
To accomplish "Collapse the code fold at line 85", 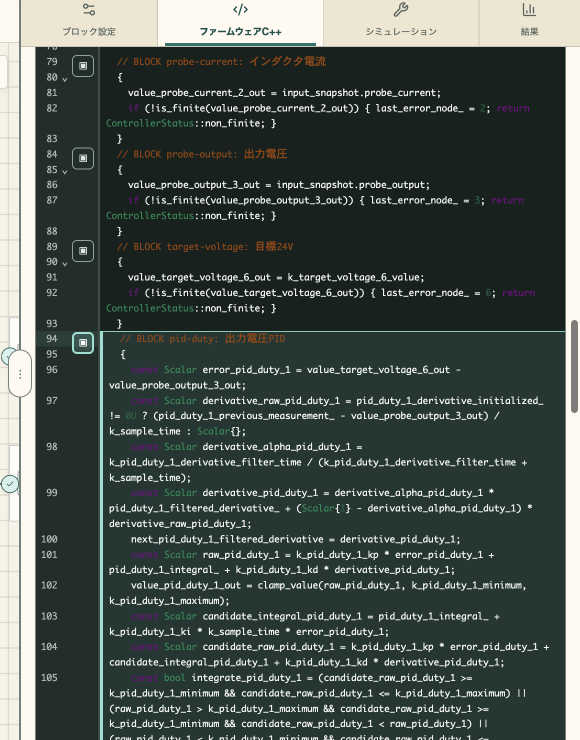I will pos(65,172).
